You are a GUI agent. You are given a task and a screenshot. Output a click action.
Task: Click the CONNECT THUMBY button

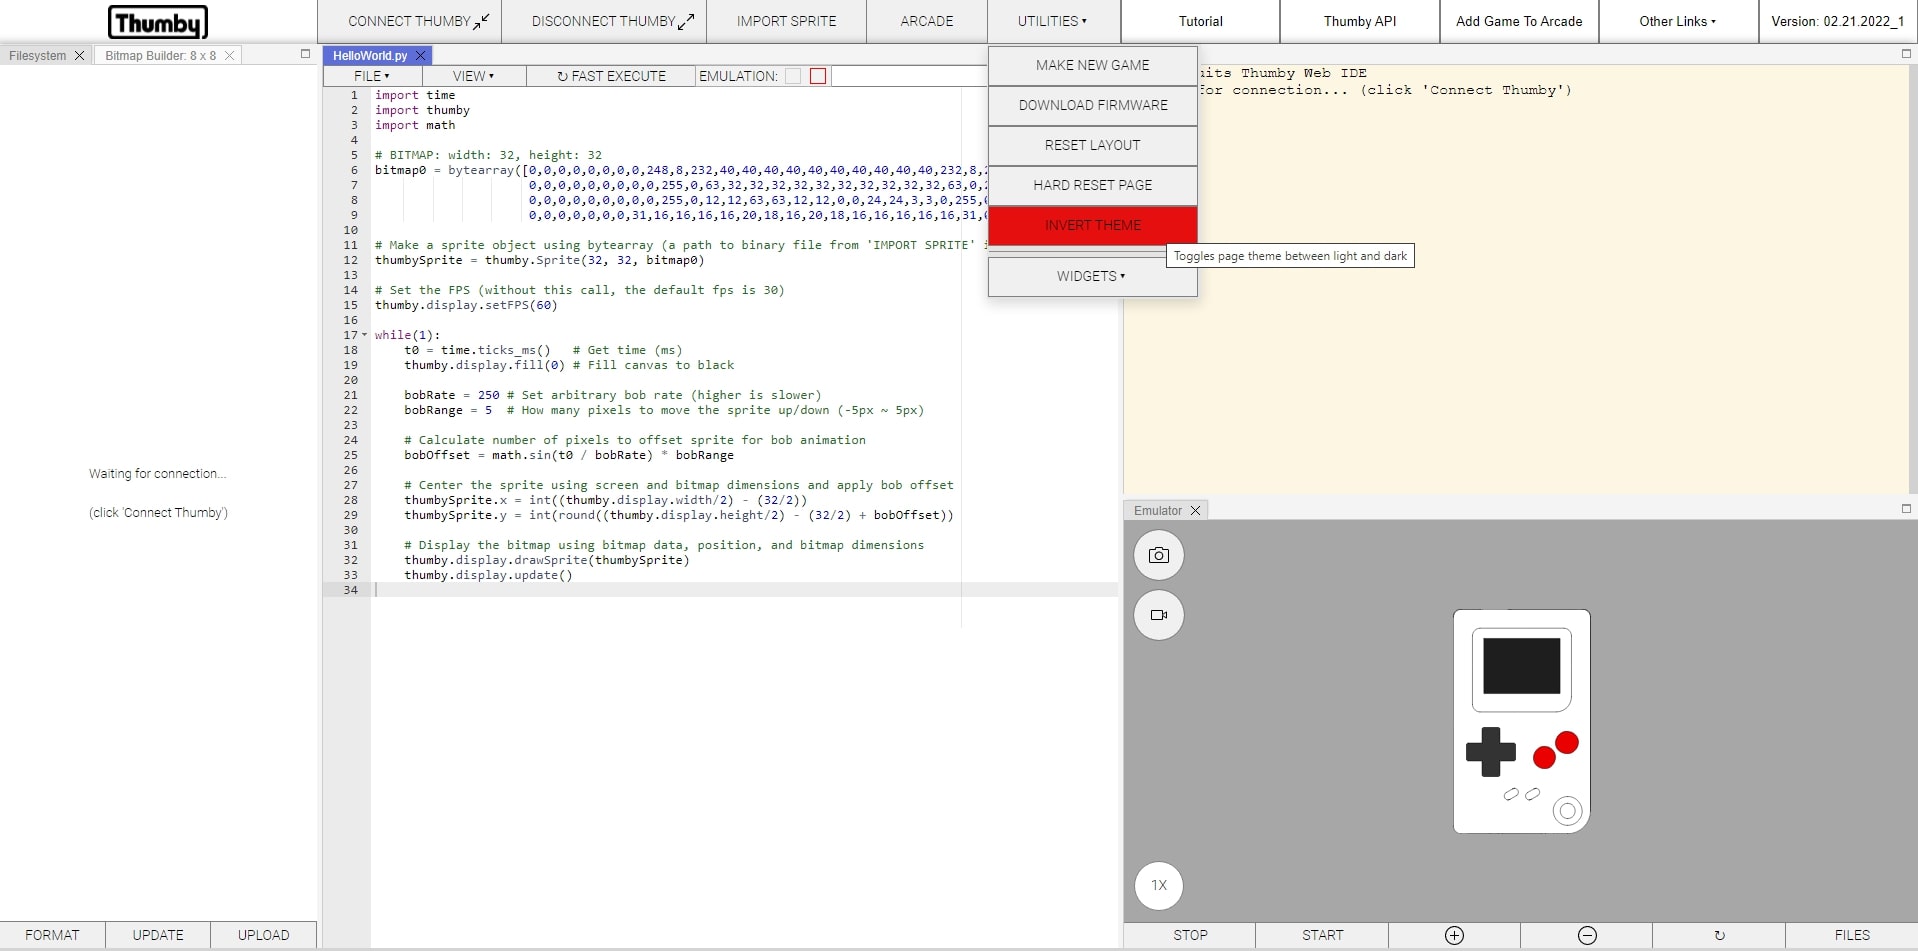418,21
